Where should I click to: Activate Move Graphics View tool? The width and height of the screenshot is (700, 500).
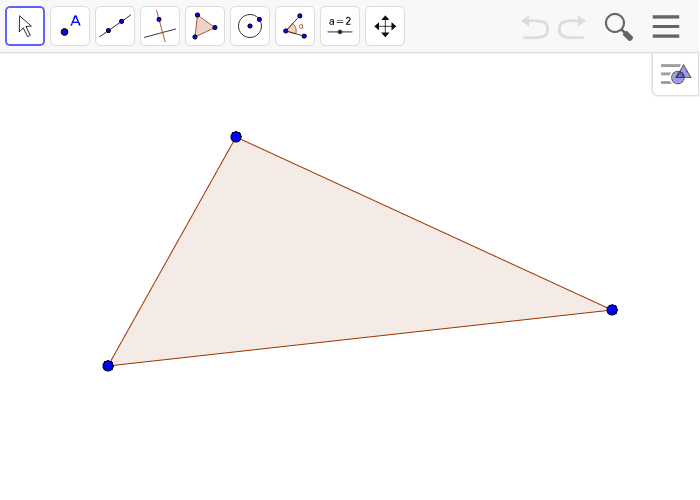pyautogui.click(x=385, y=26)
